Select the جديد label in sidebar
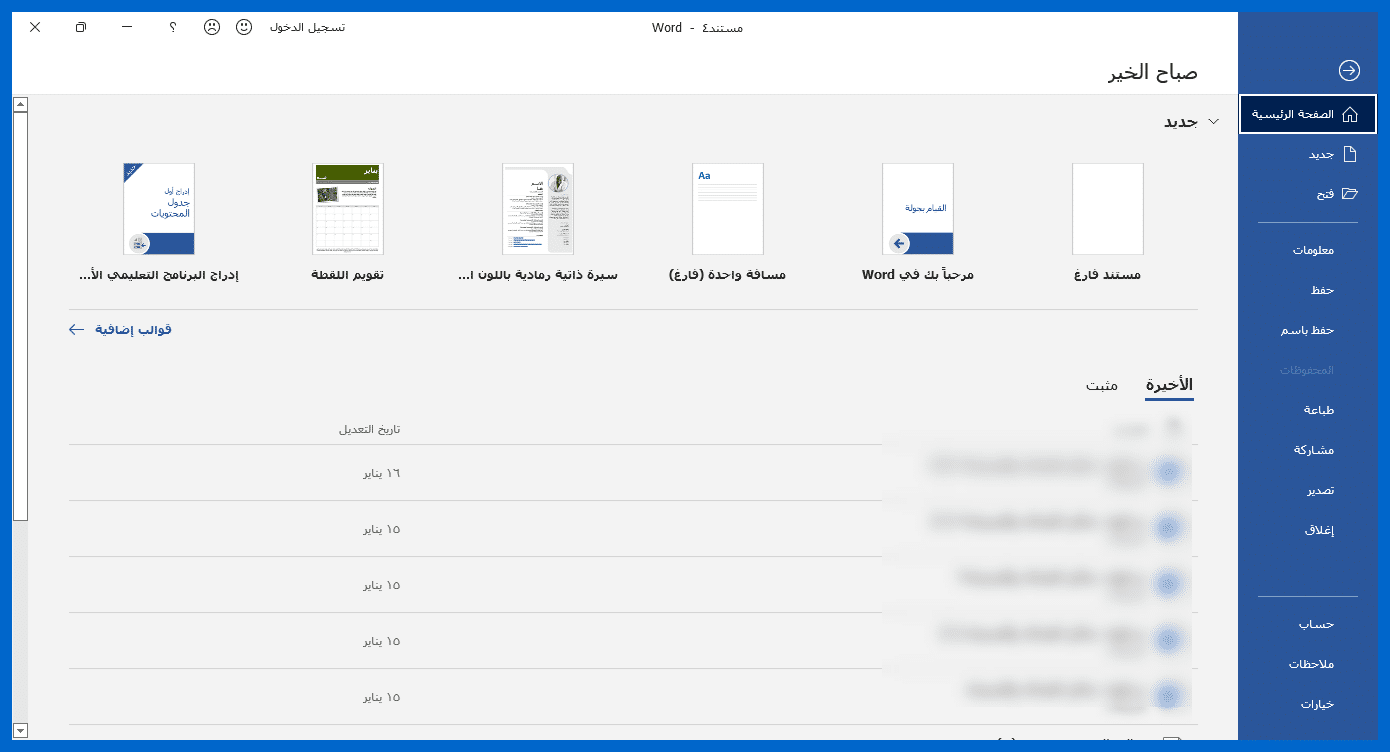1390x752 pixels. pos(1322,154)
